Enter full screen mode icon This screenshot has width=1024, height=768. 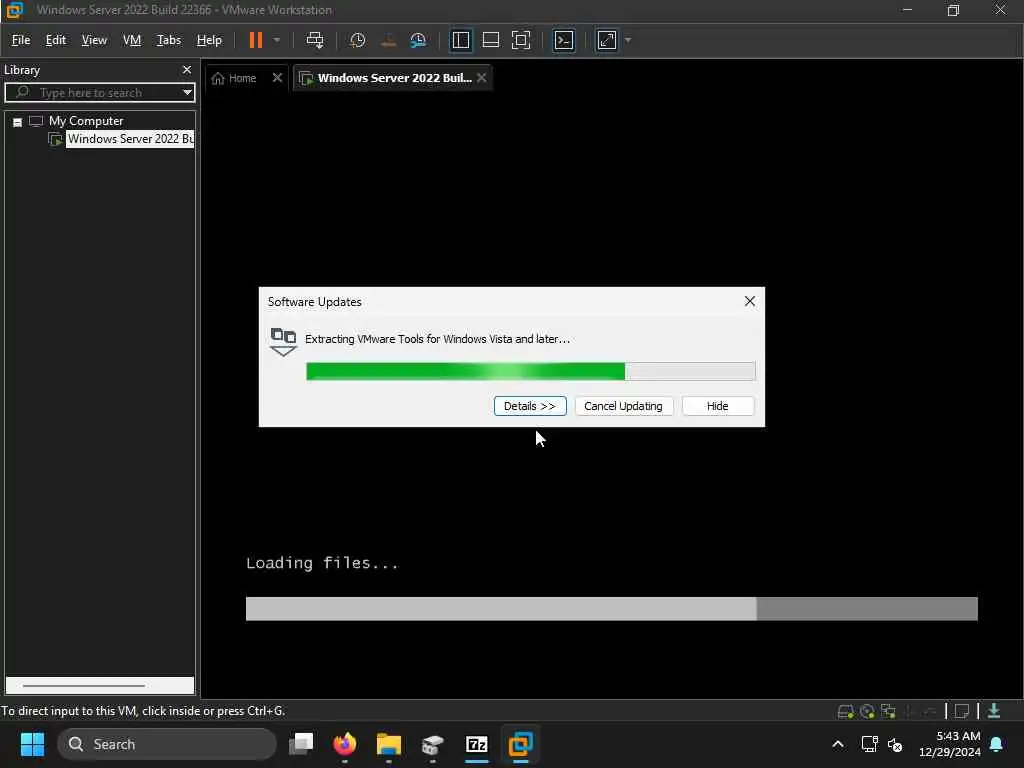(520, 40)
